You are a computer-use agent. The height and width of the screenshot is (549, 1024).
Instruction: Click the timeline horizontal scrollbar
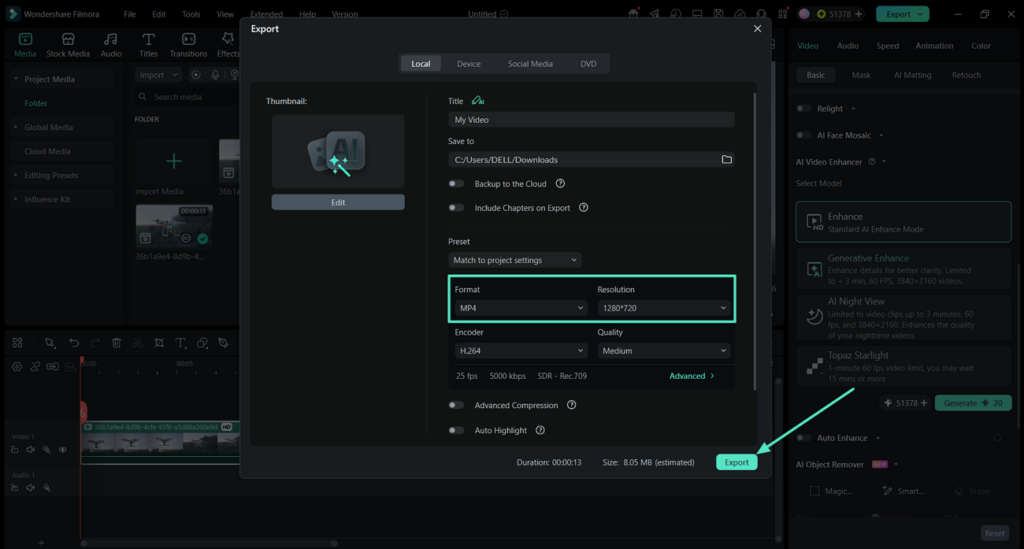(208, 543)
